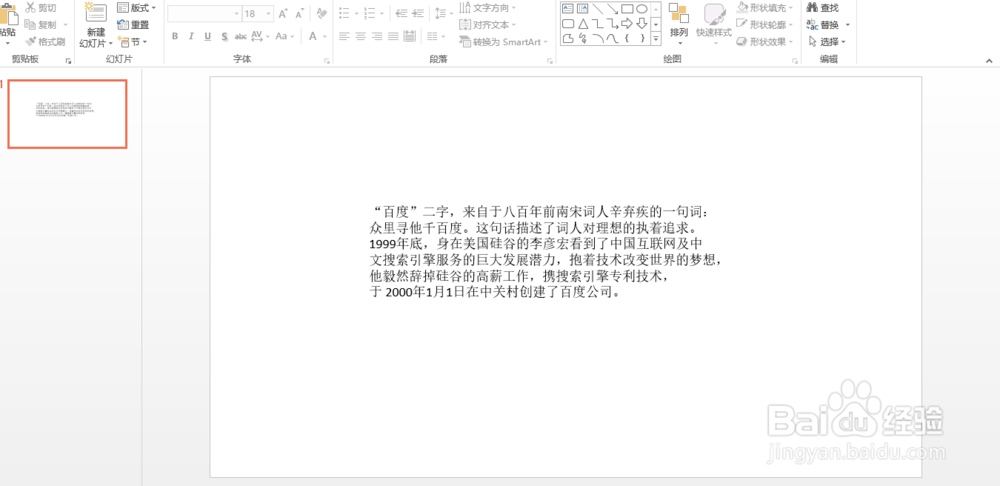Open the Change Case (Aa) dropdown
Image resolution: width=1000 pixels, height=486 pixels.
click(285, 36)
